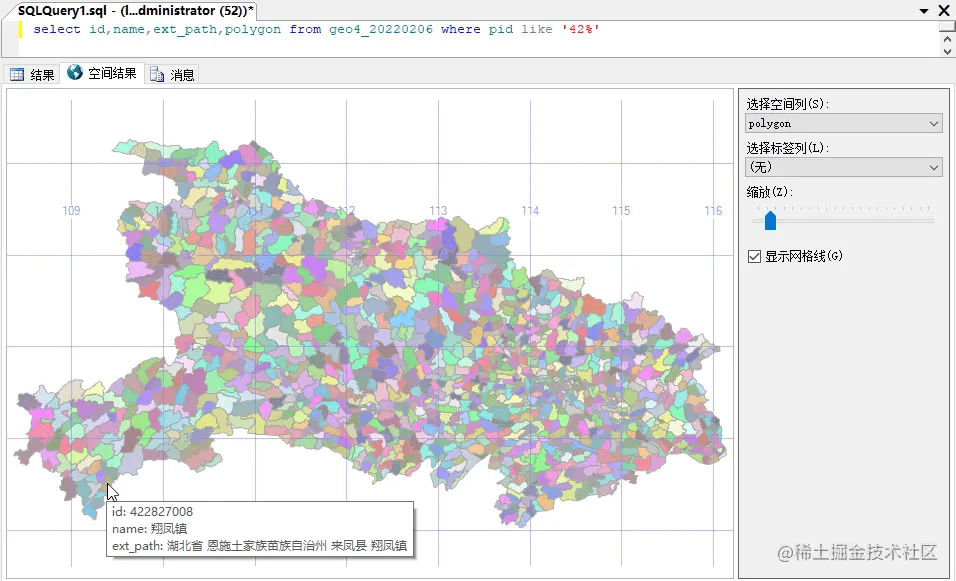Viewport: 956px width, 581px height.
Task: Click the SQLQuery1.sql document tab
Action: pos(135,10)
